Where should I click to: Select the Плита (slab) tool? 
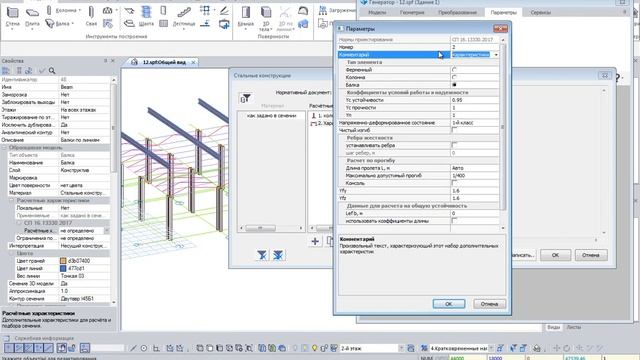(x=32, y=17)
